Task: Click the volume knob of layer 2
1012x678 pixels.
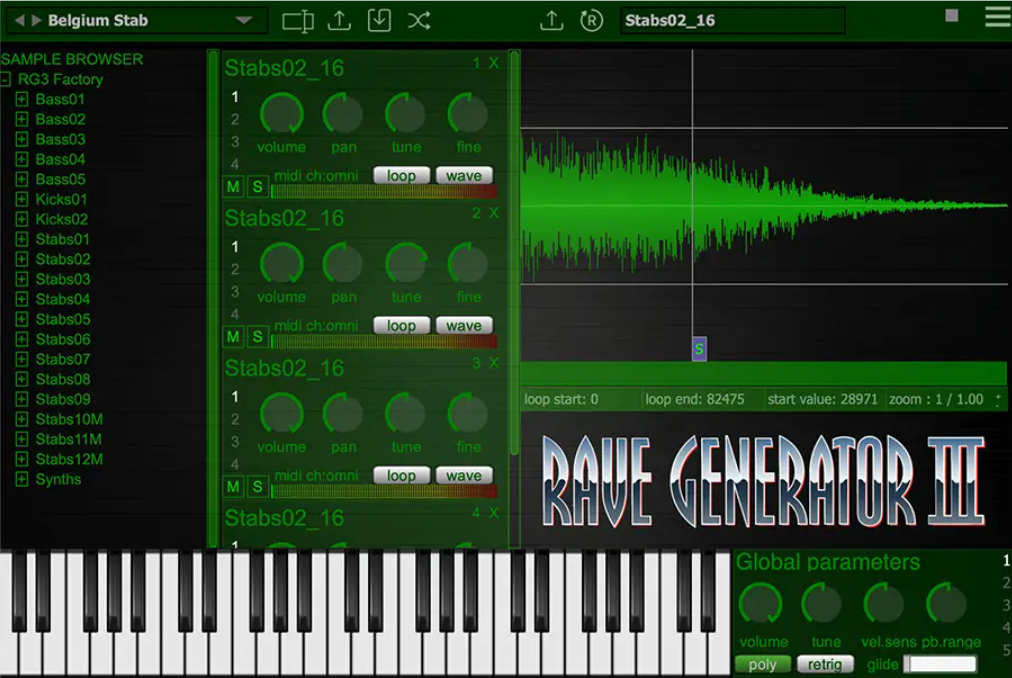Action: tap(281, 264)
